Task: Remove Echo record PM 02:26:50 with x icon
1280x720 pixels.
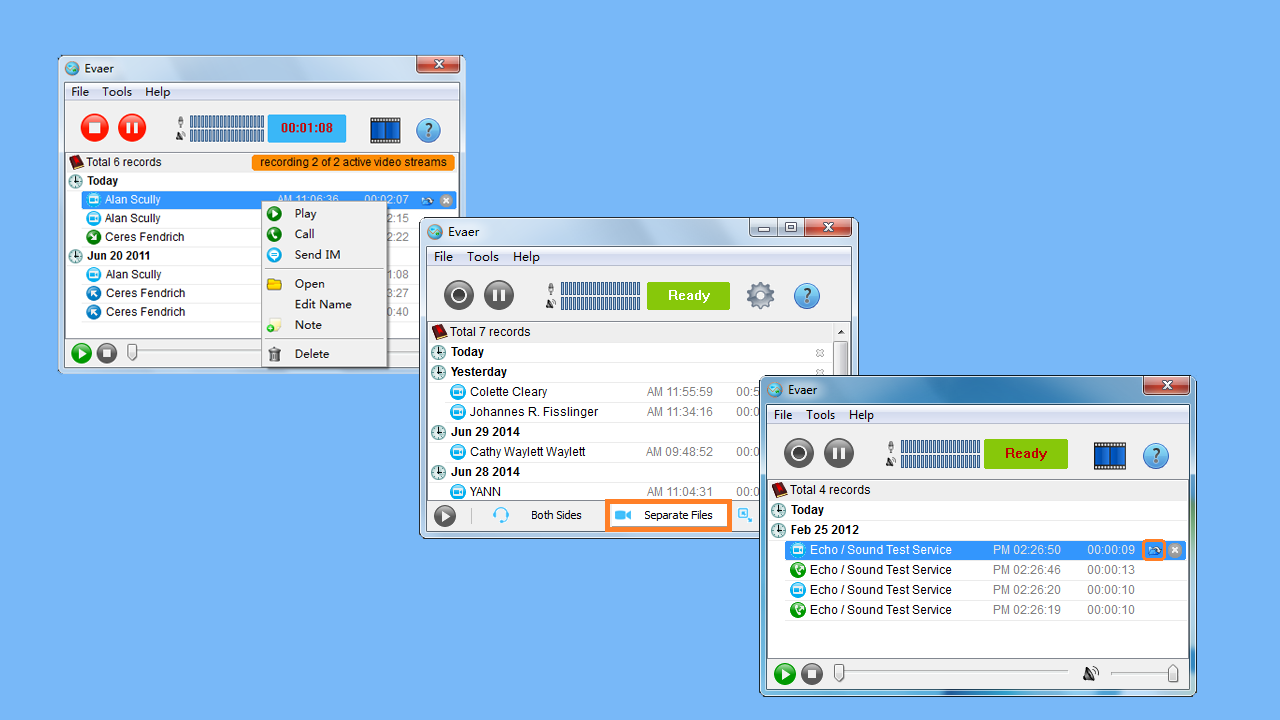Action: point(1175,550)
